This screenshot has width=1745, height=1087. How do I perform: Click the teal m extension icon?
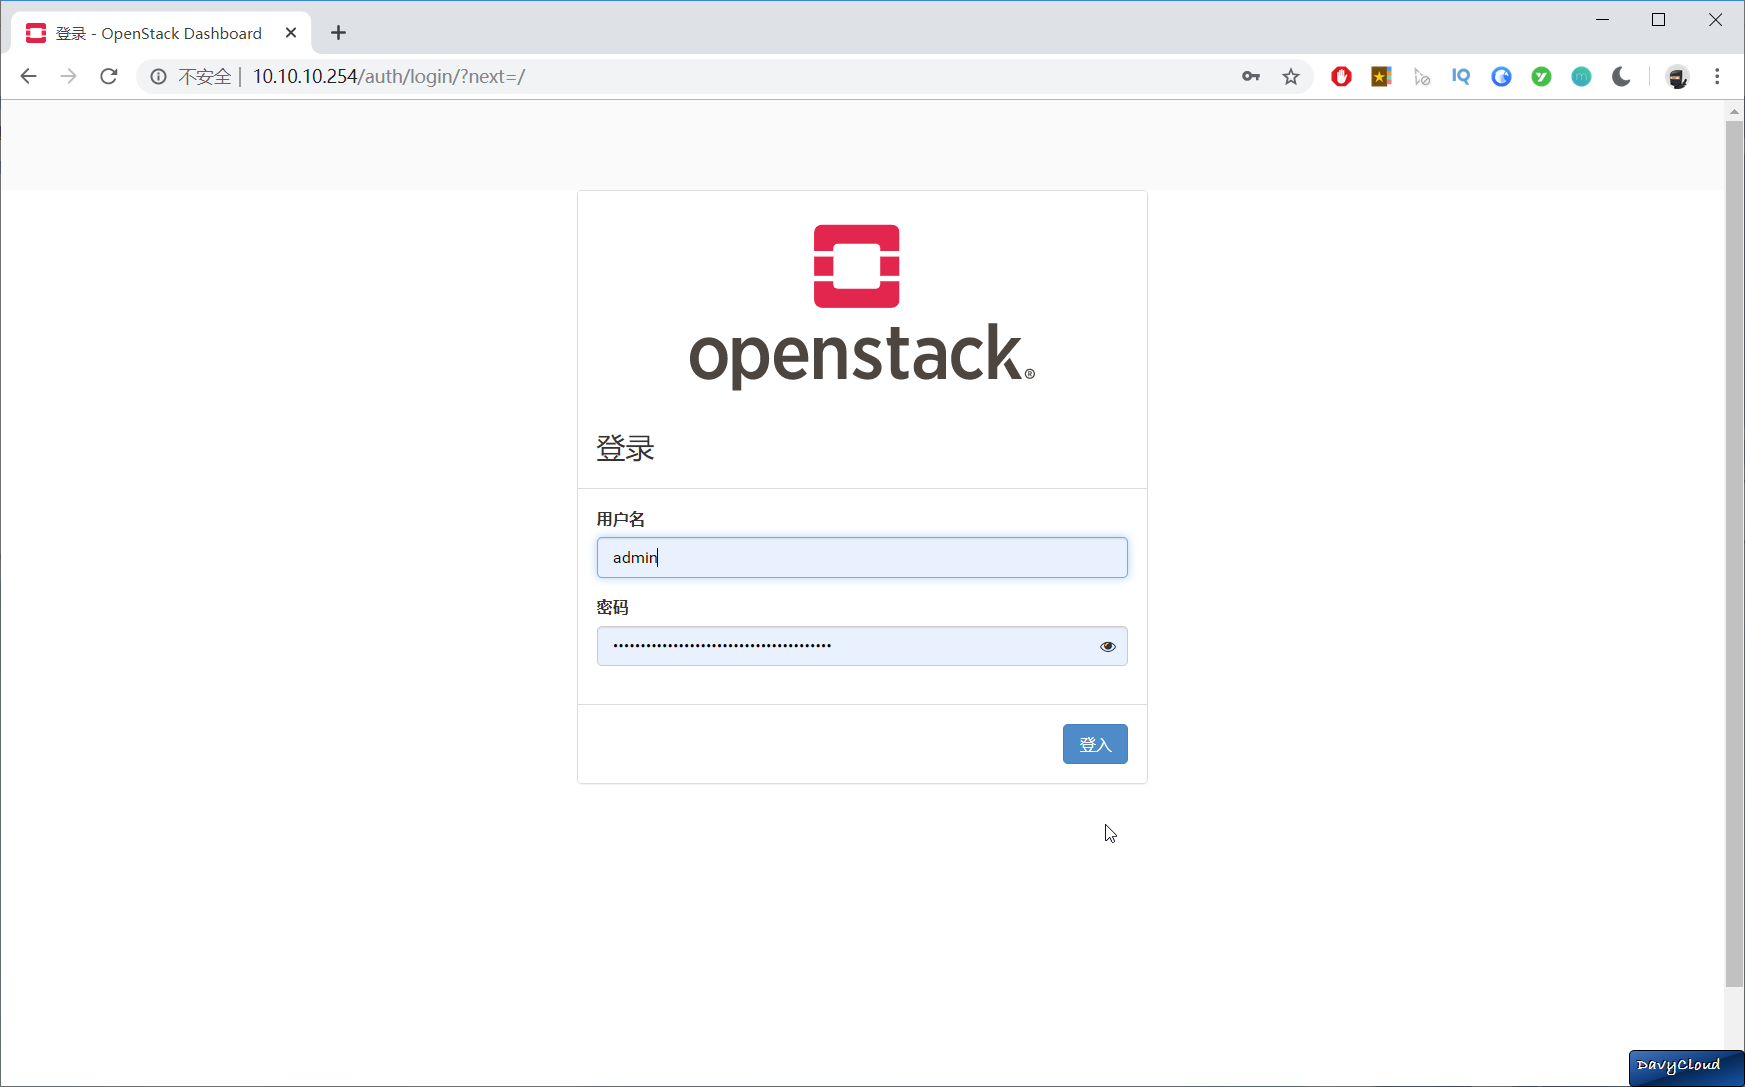point(1581,76)
